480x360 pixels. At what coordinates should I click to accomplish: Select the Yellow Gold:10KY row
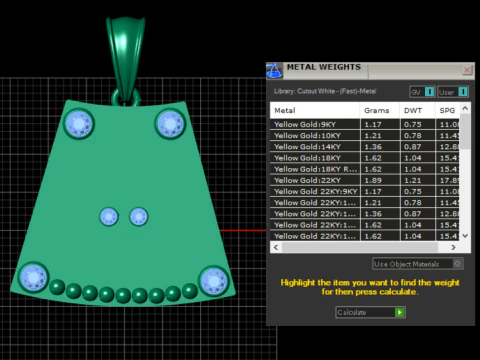tap(365, 136)
